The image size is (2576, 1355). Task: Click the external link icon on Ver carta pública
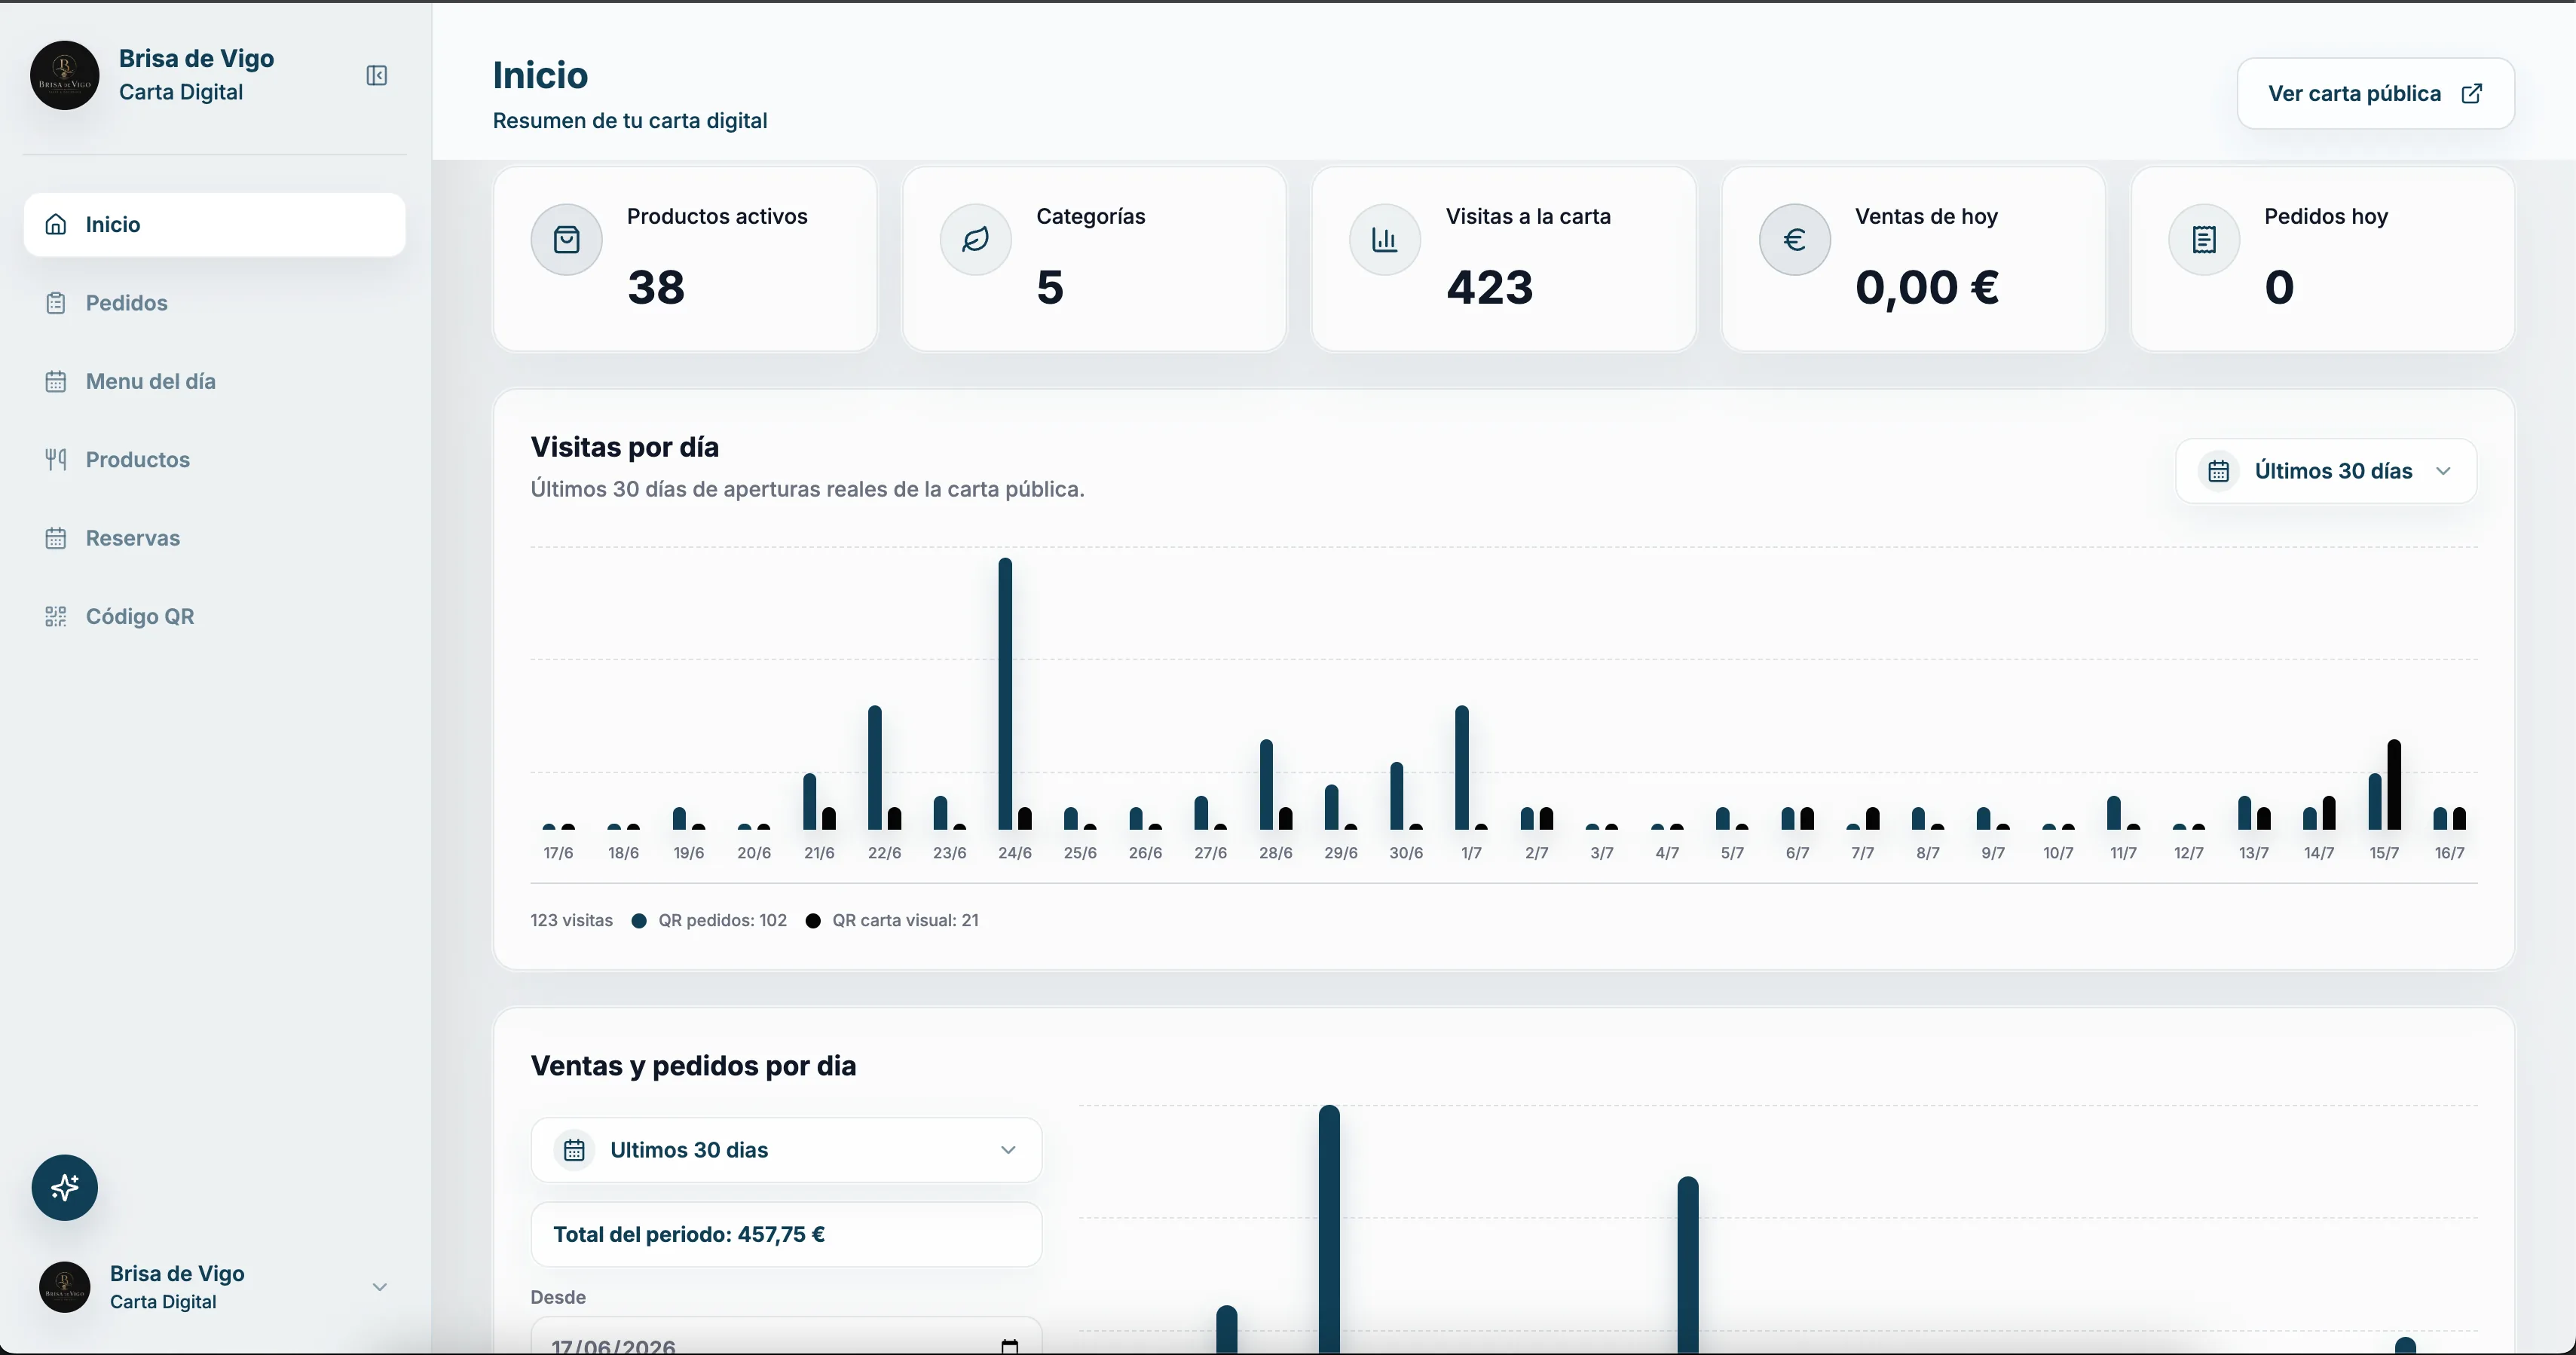point(2471,94)
